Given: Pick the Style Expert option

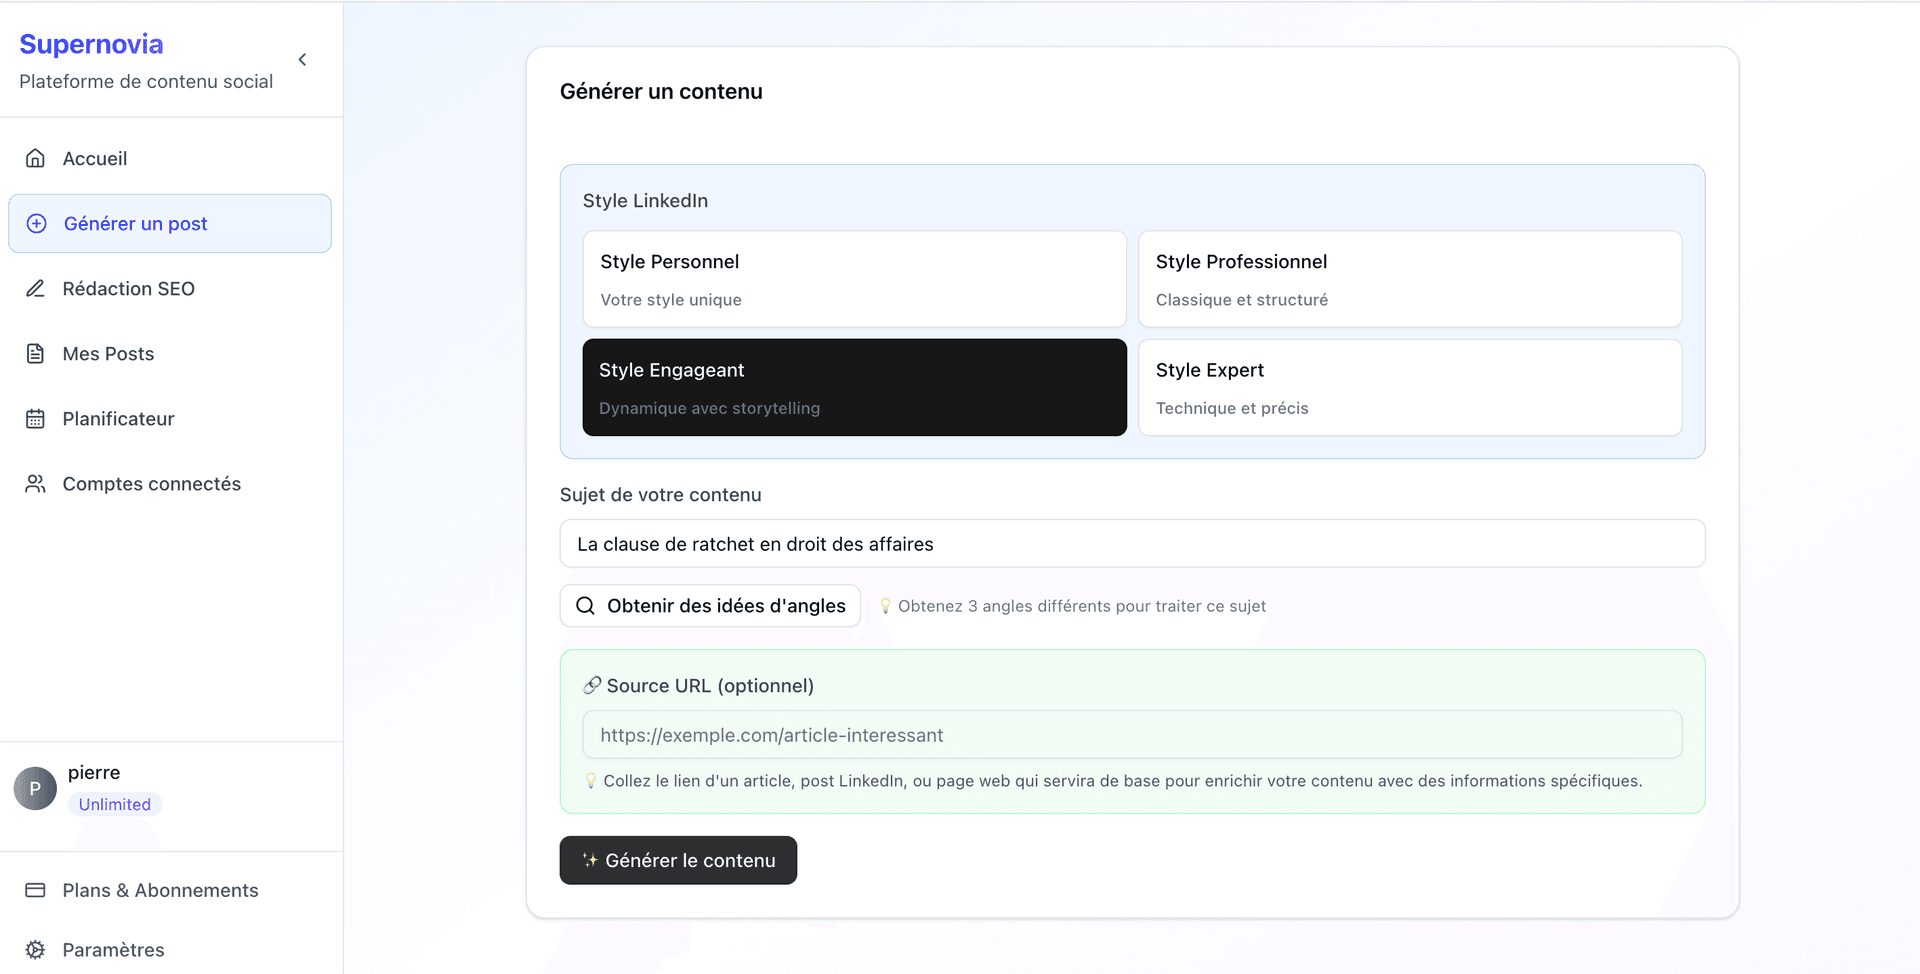Looking at the screenshot, I should (1409, 387).
